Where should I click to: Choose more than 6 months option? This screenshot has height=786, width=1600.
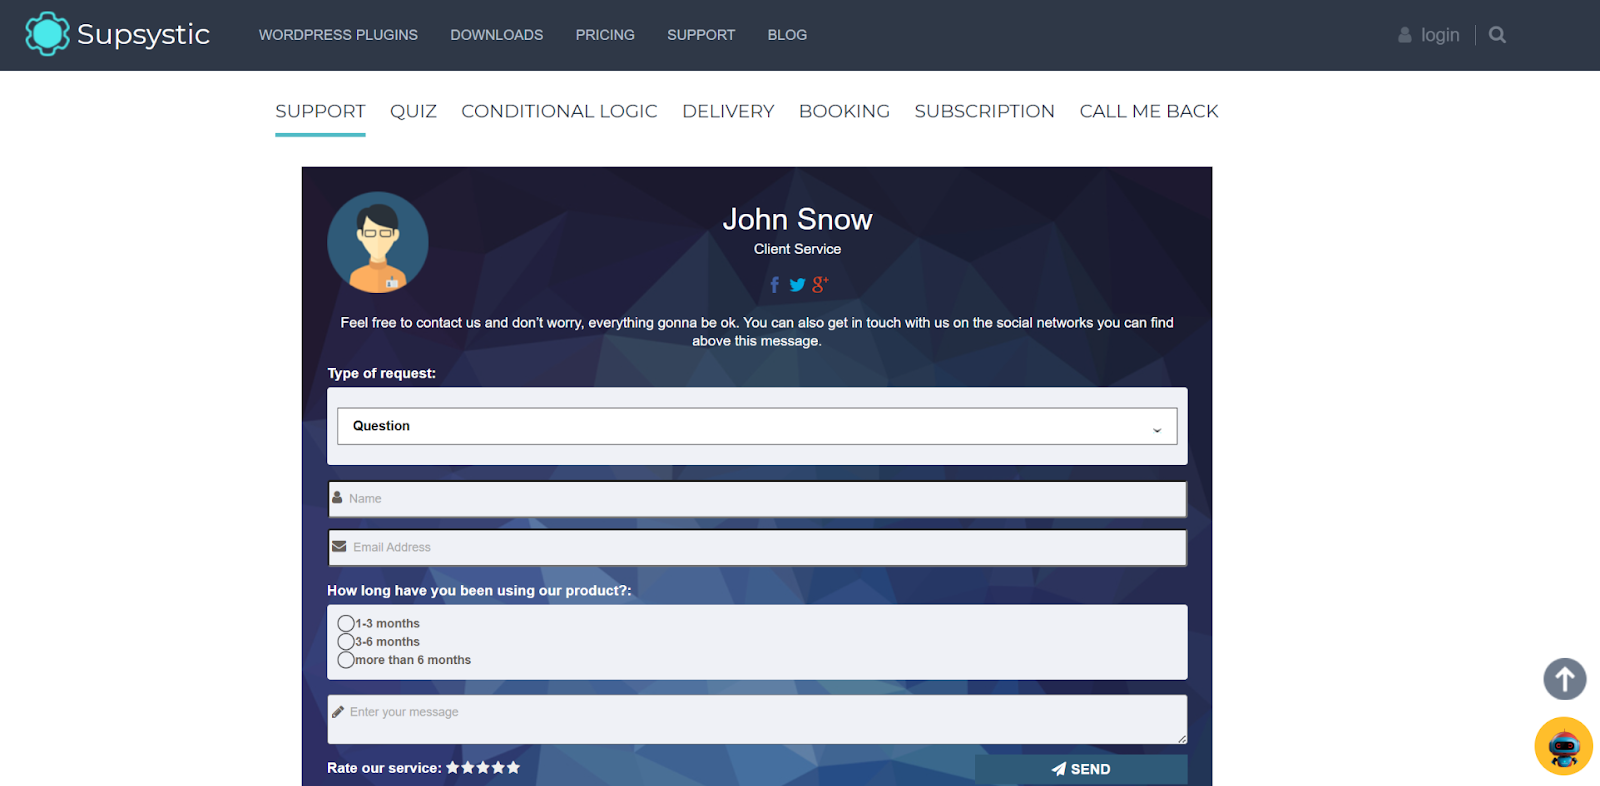click(346, 660)
